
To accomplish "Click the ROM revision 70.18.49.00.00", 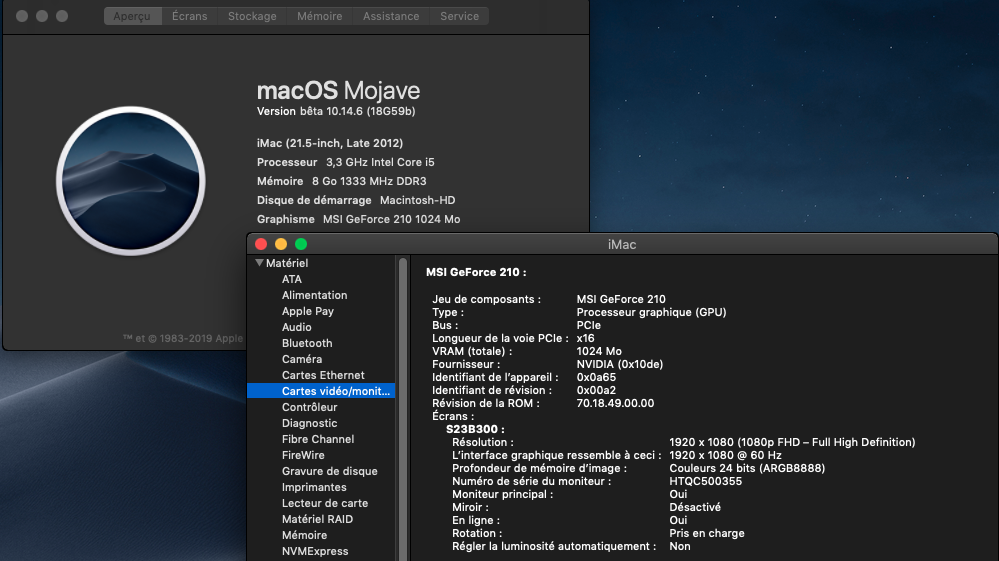I will [x=615, y=403].
